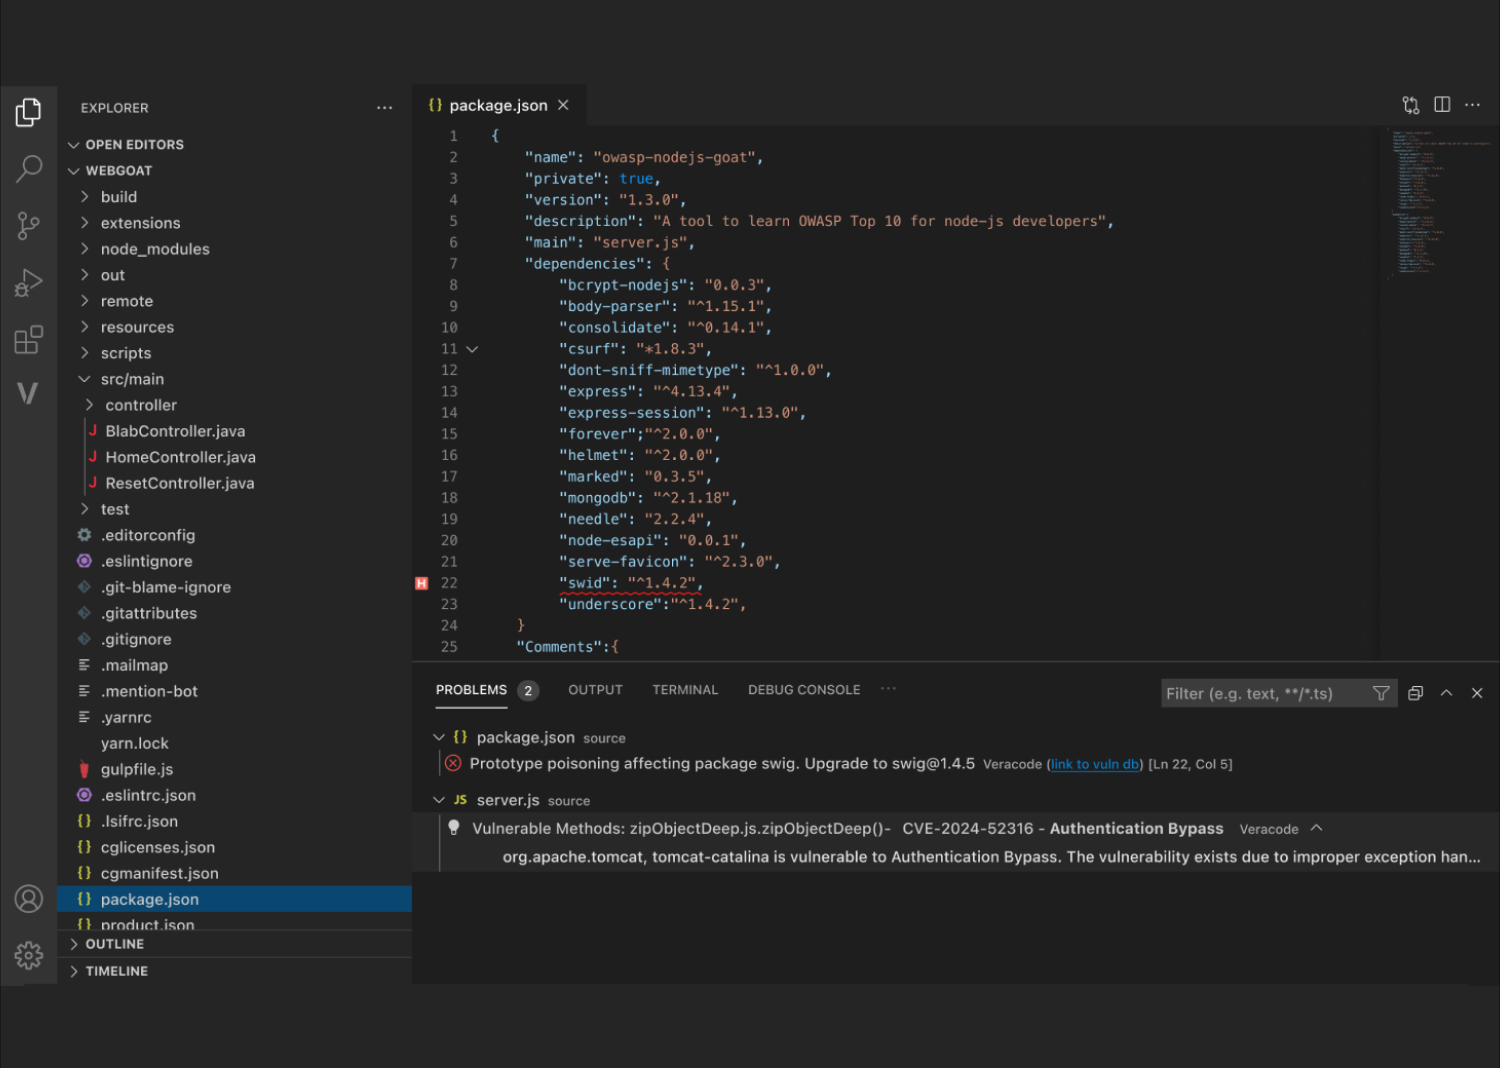Viewport: 1500px width, 1068px height.
Task: Open the Accounts menu icon
Action: [x=28, y=899]
